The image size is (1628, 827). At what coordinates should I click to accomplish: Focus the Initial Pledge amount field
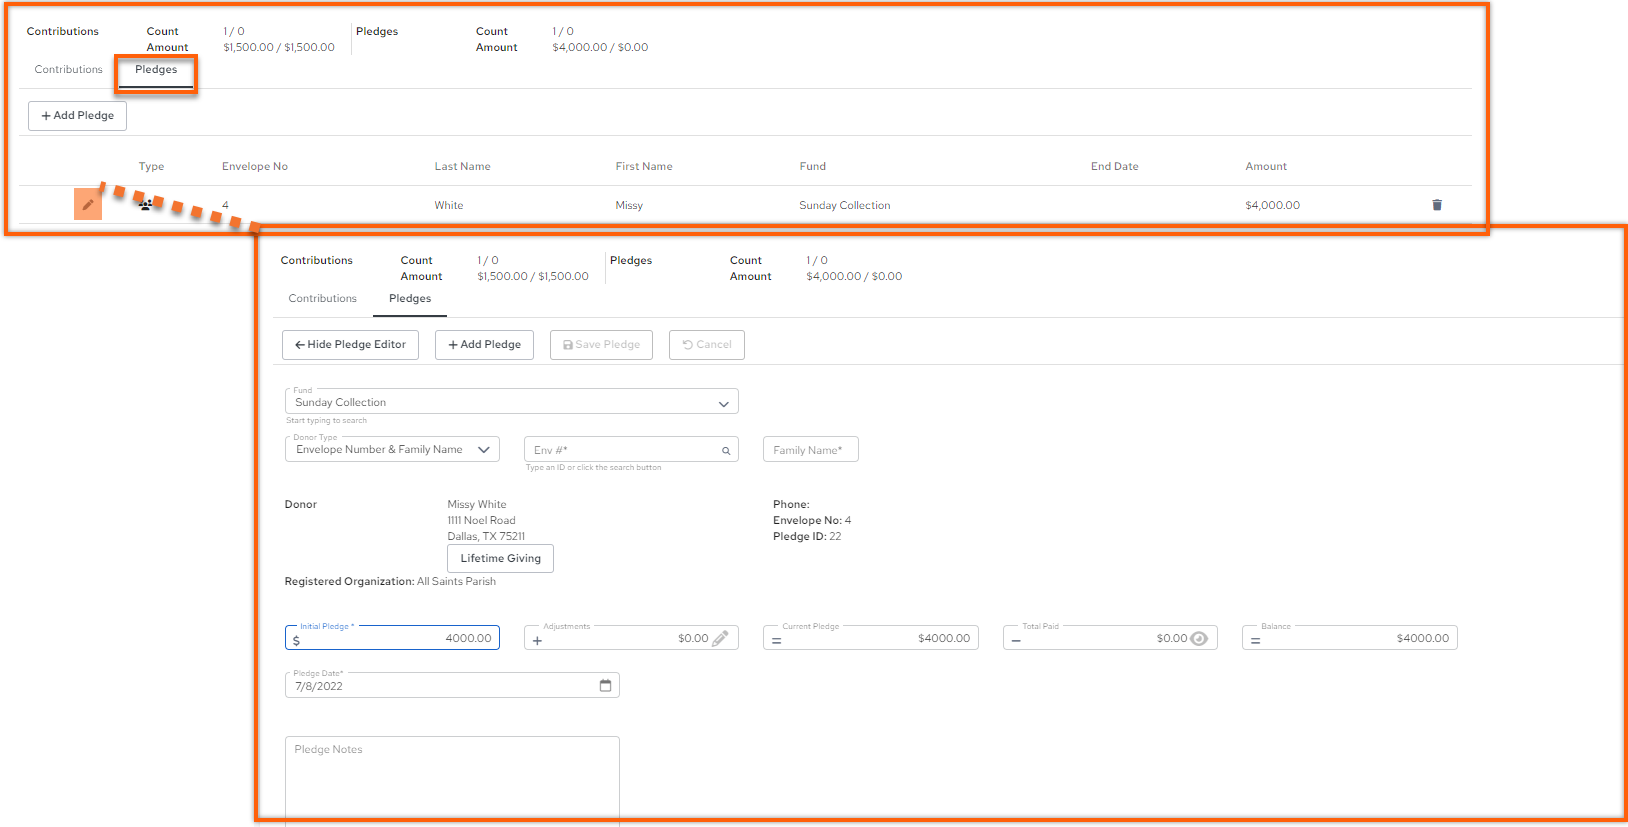pos(392,638)
